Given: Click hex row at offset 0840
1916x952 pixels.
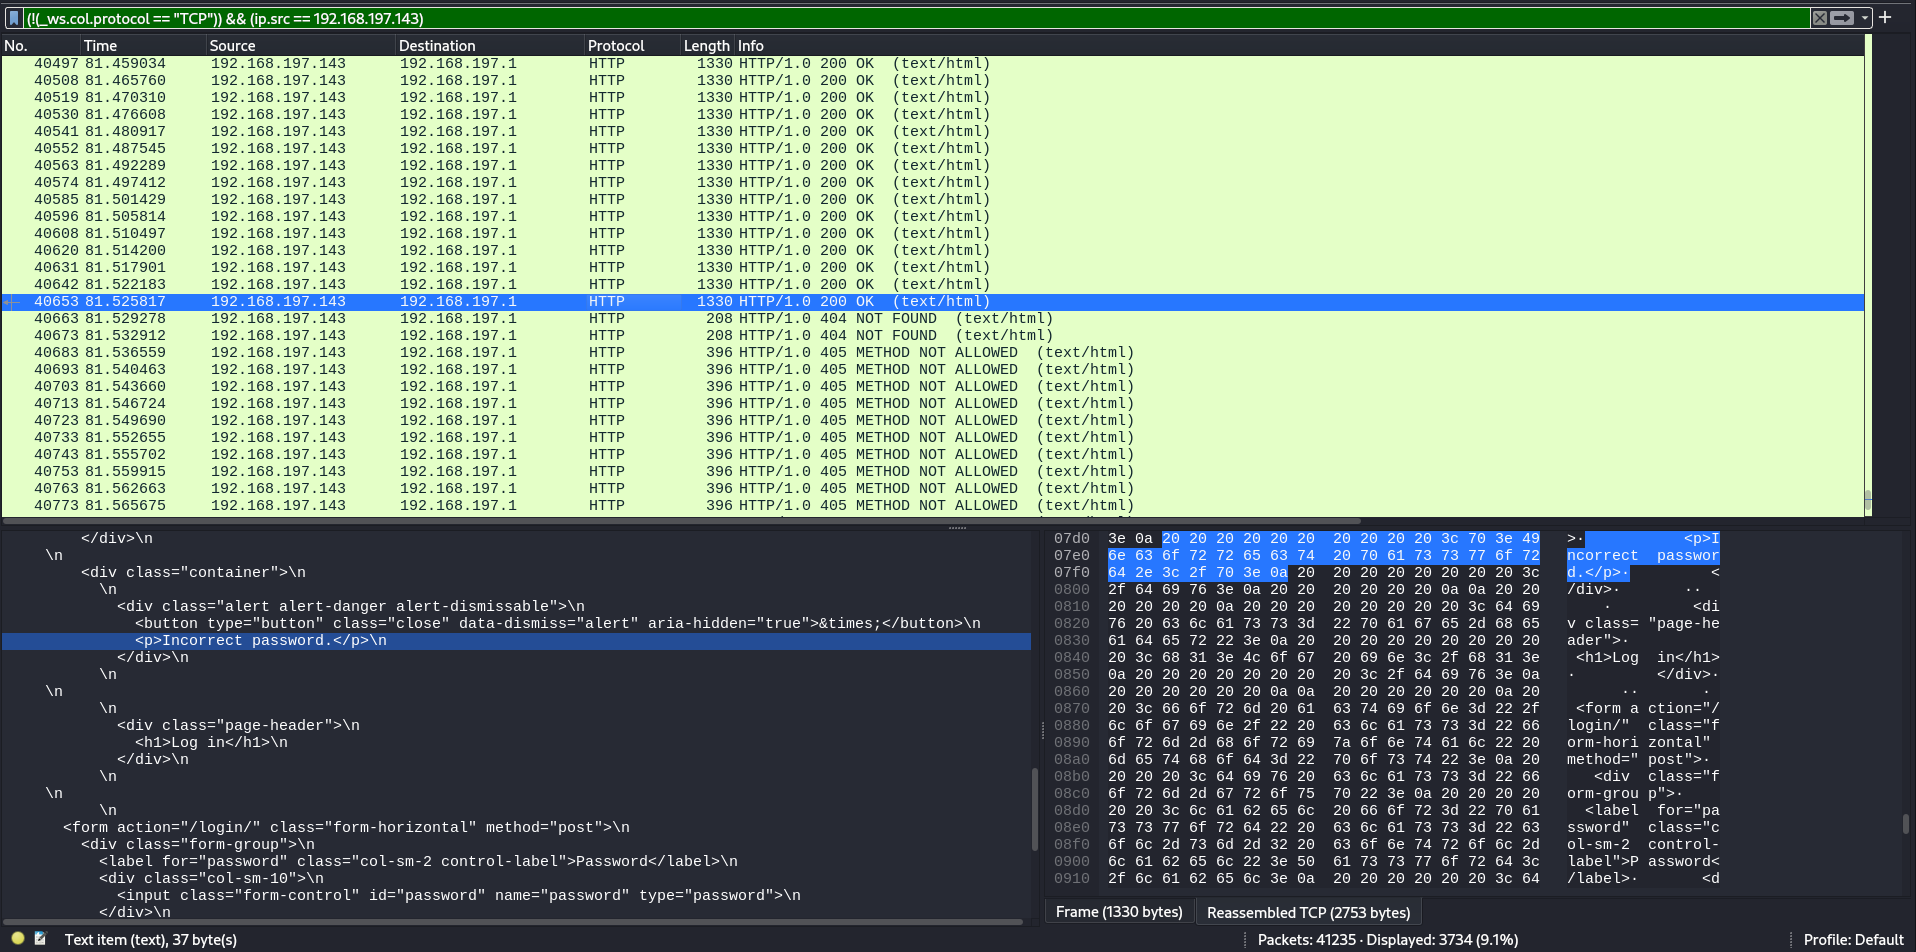Looking at the screenshot, I should point(1323,657).
